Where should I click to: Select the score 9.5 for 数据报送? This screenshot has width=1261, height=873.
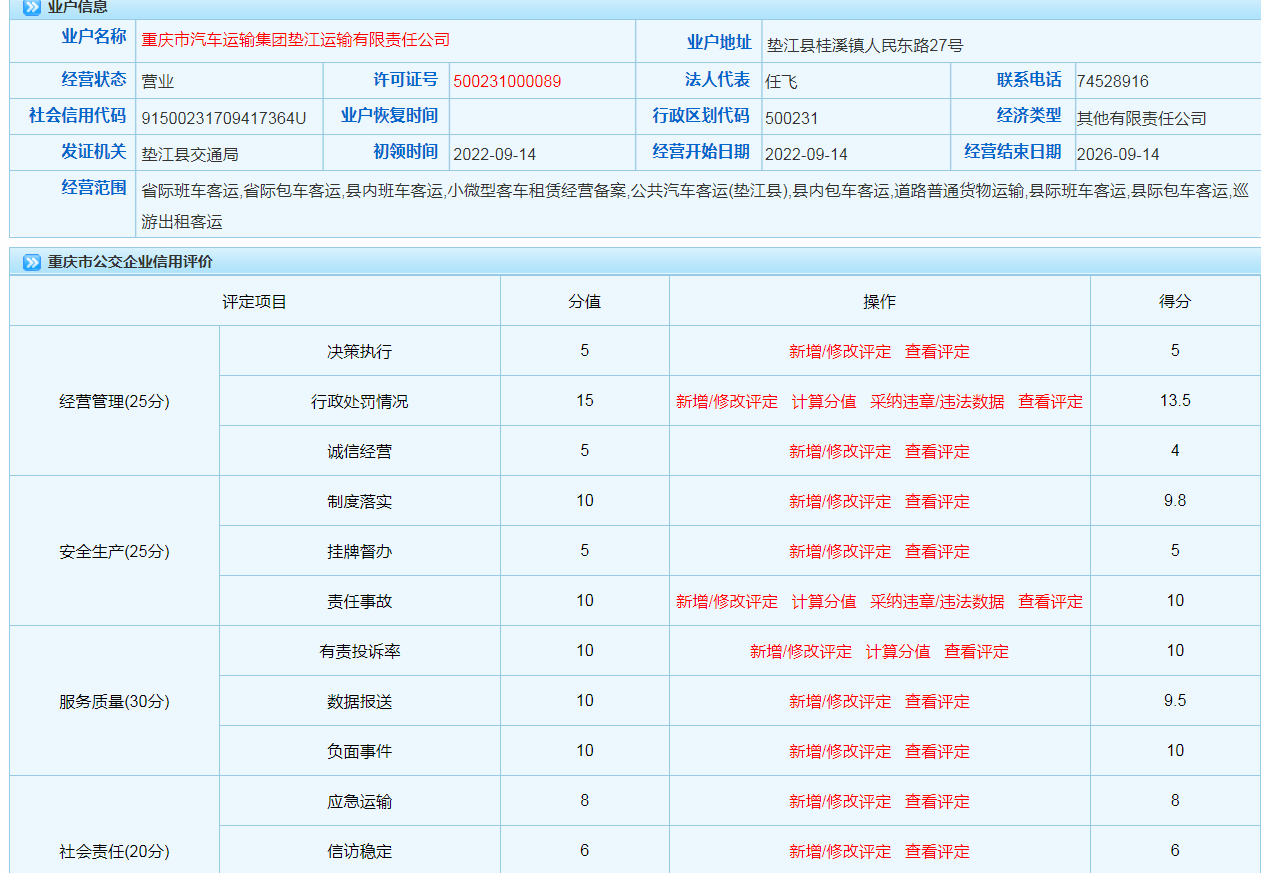point(1175,700)
